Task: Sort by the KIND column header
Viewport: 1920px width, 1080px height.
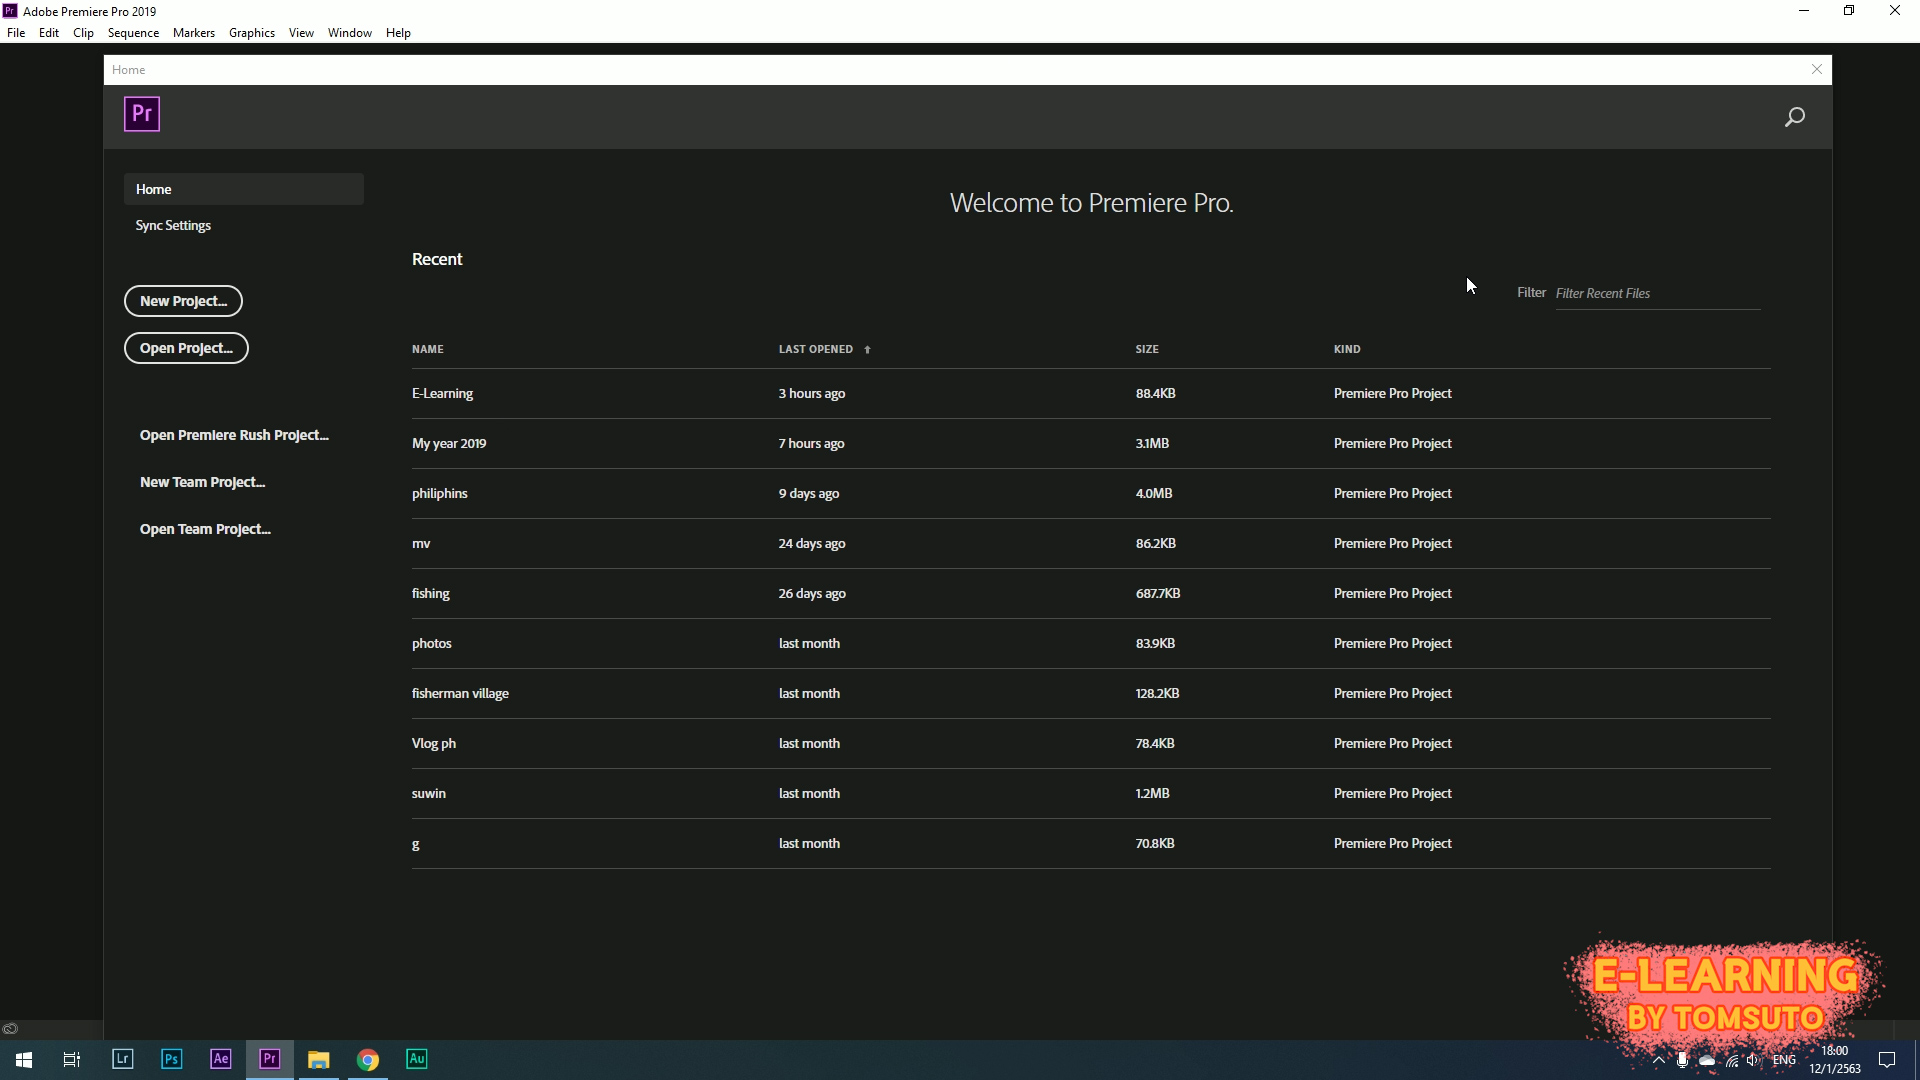Action: [1347, 349]
